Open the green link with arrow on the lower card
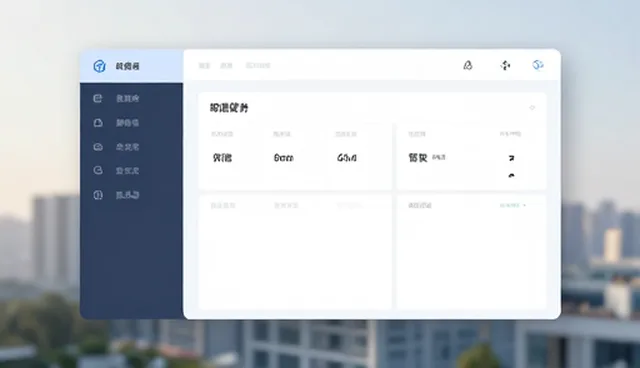This screenshot has width=640, height=368. pos(513,205)
